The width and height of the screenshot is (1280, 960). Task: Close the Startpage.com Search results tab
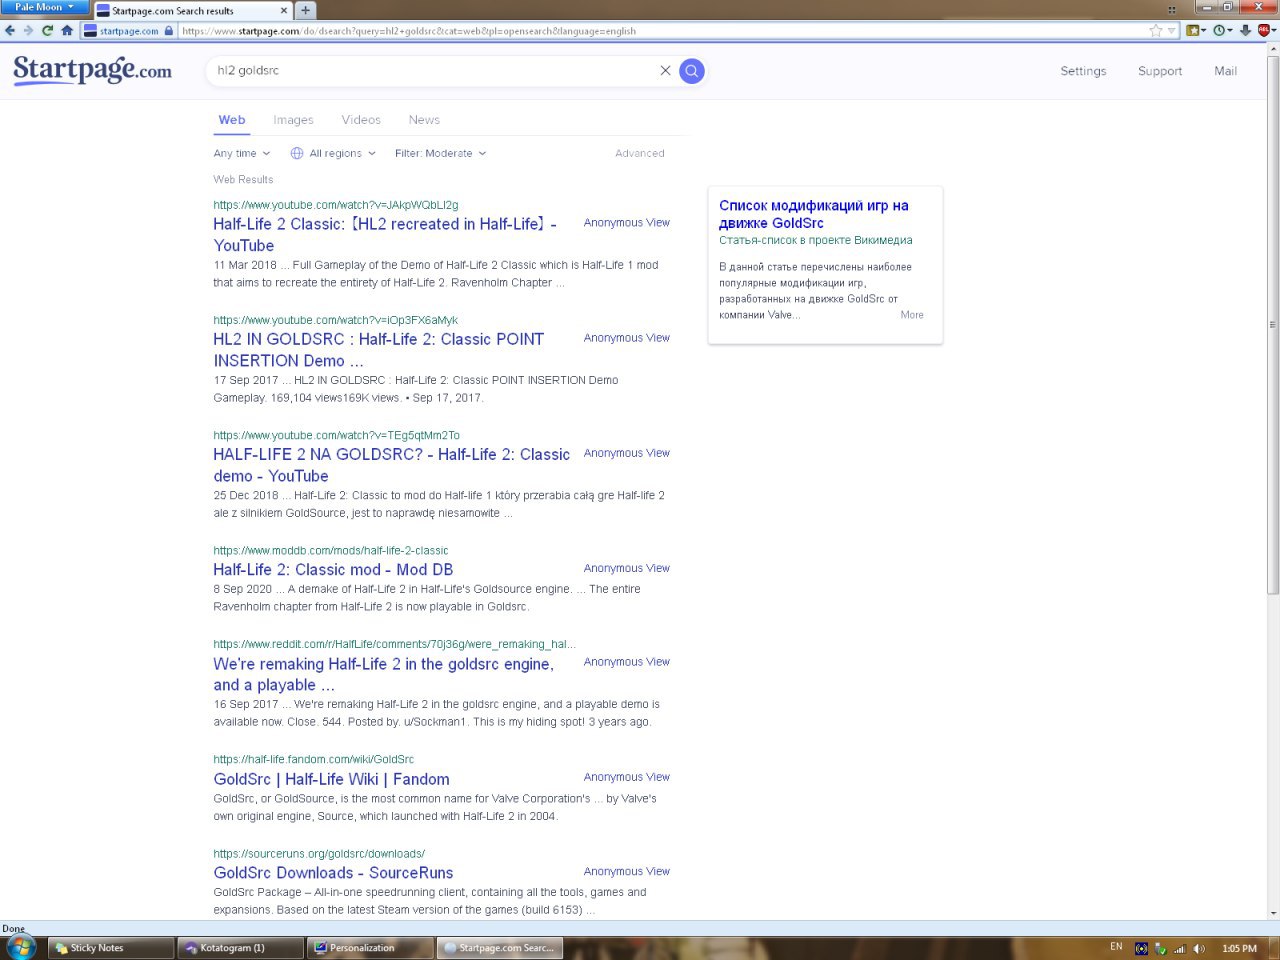[283, 11]
